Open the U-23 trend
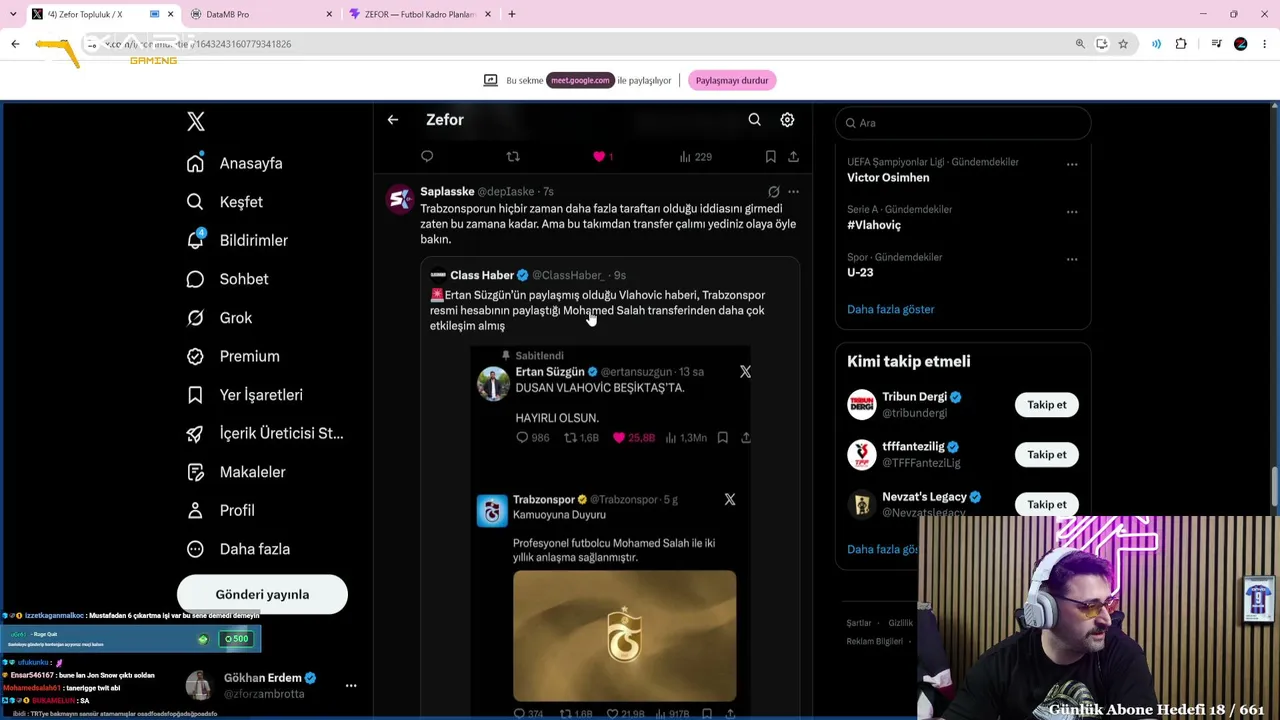Screen dimensions: 1280x720 click(x=860, y=272)
